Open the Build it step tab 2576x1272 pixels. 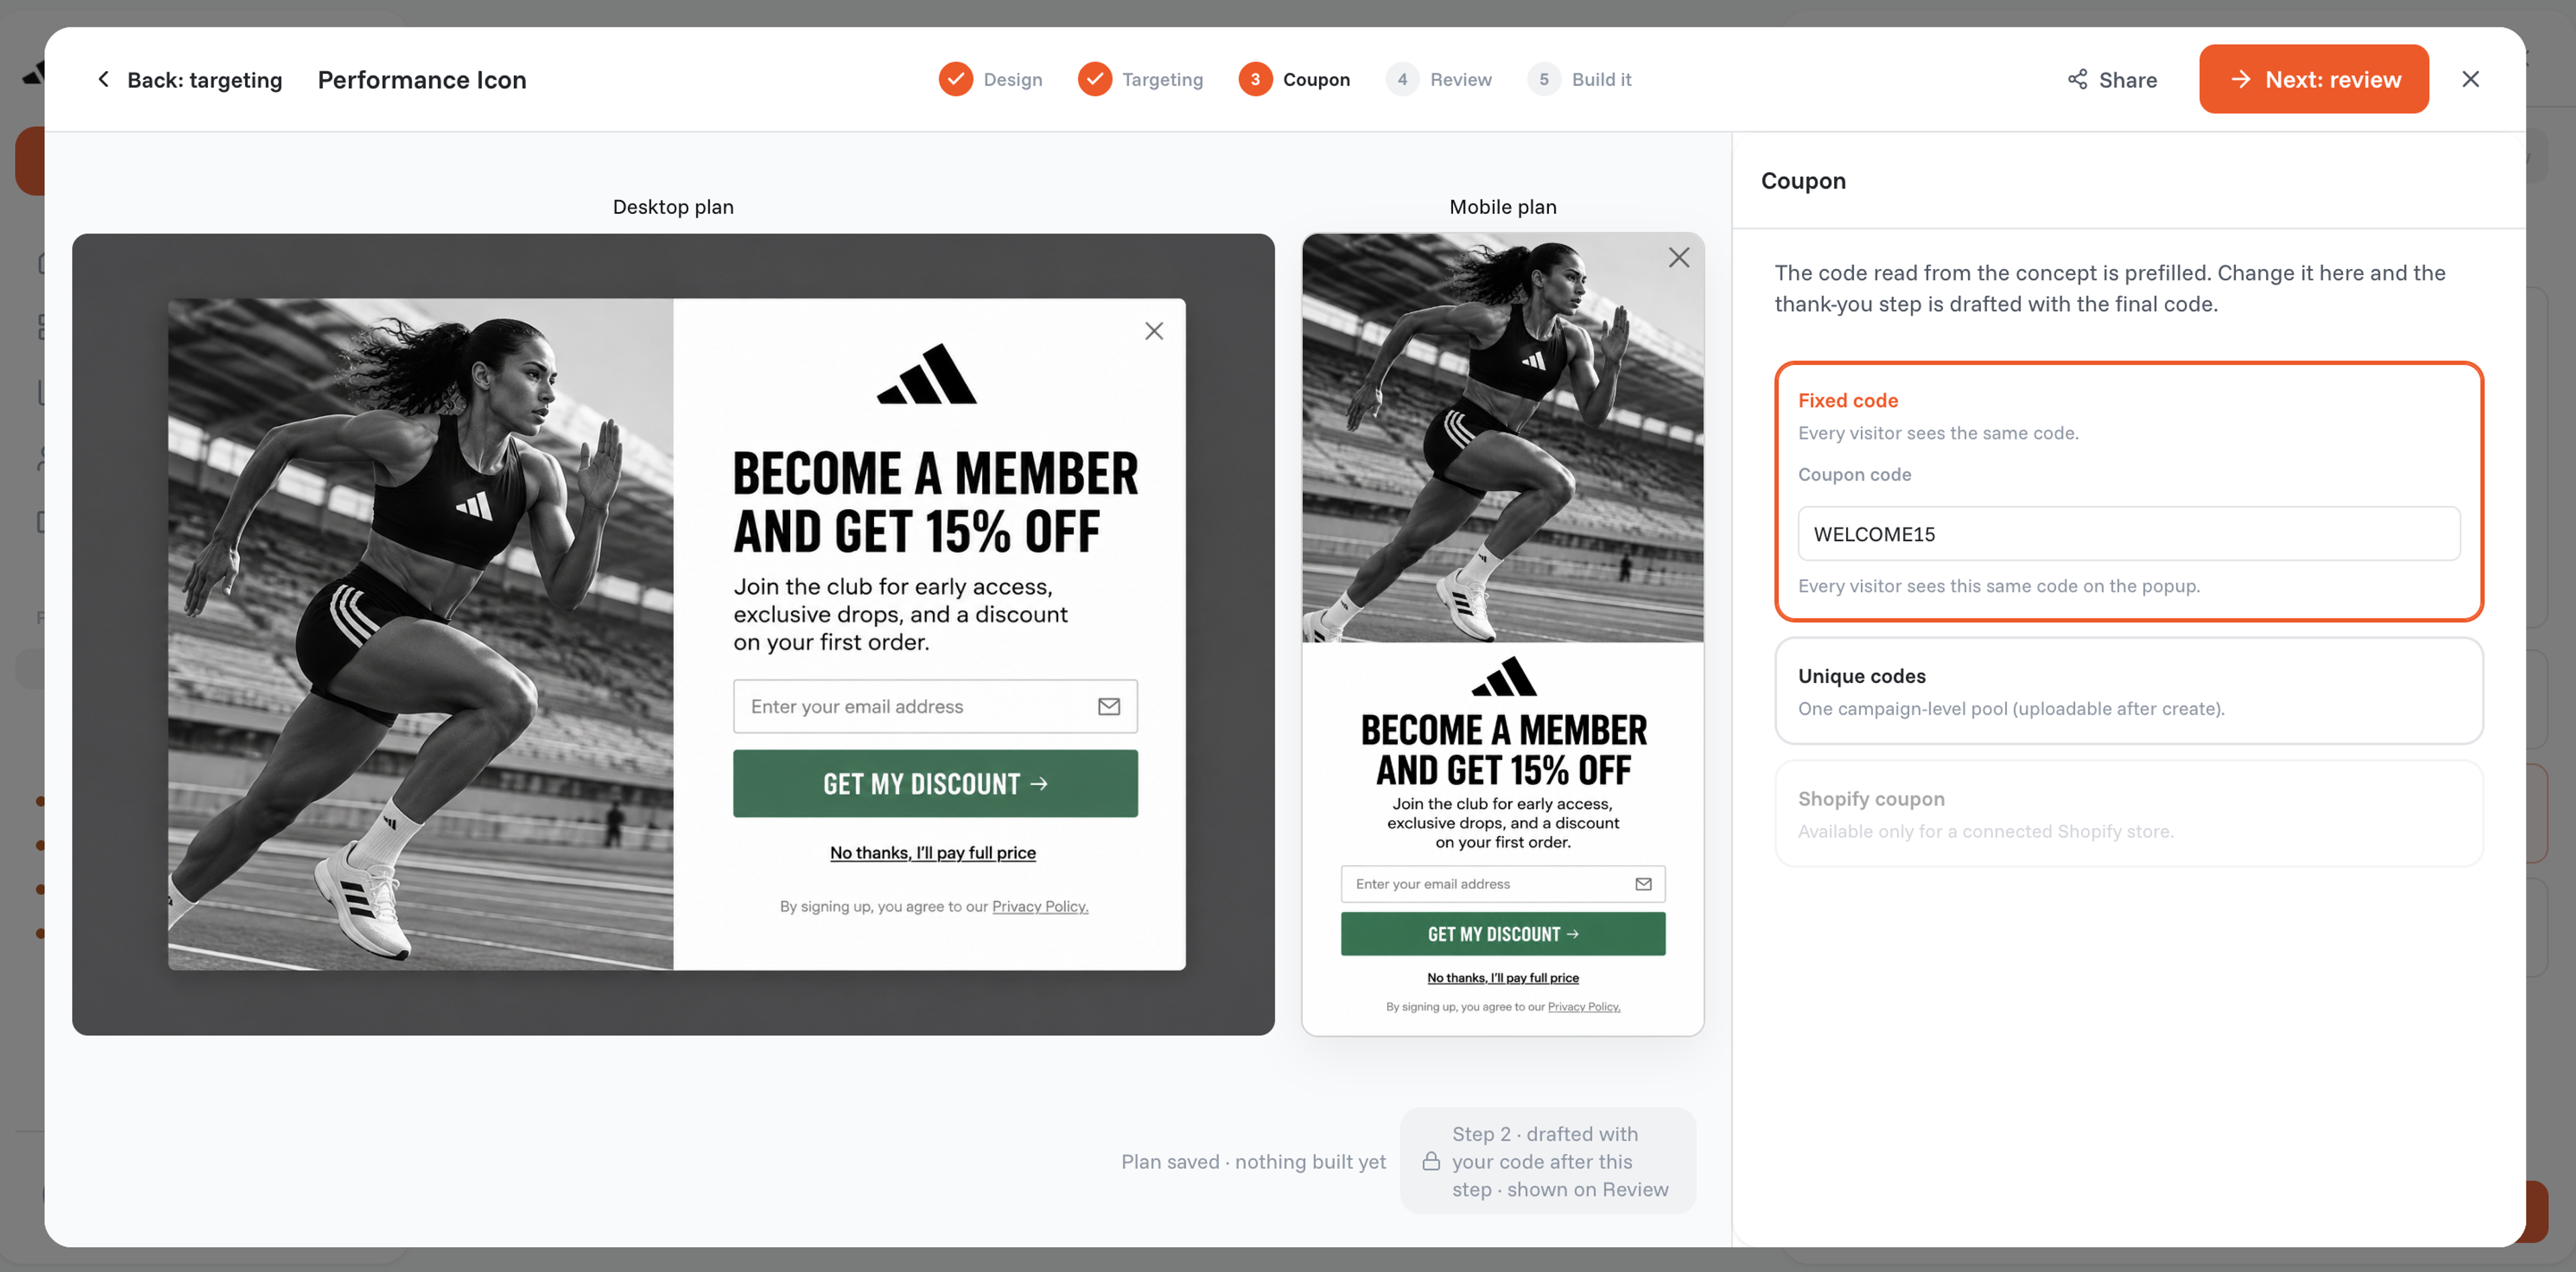(x=1580, y=79)
